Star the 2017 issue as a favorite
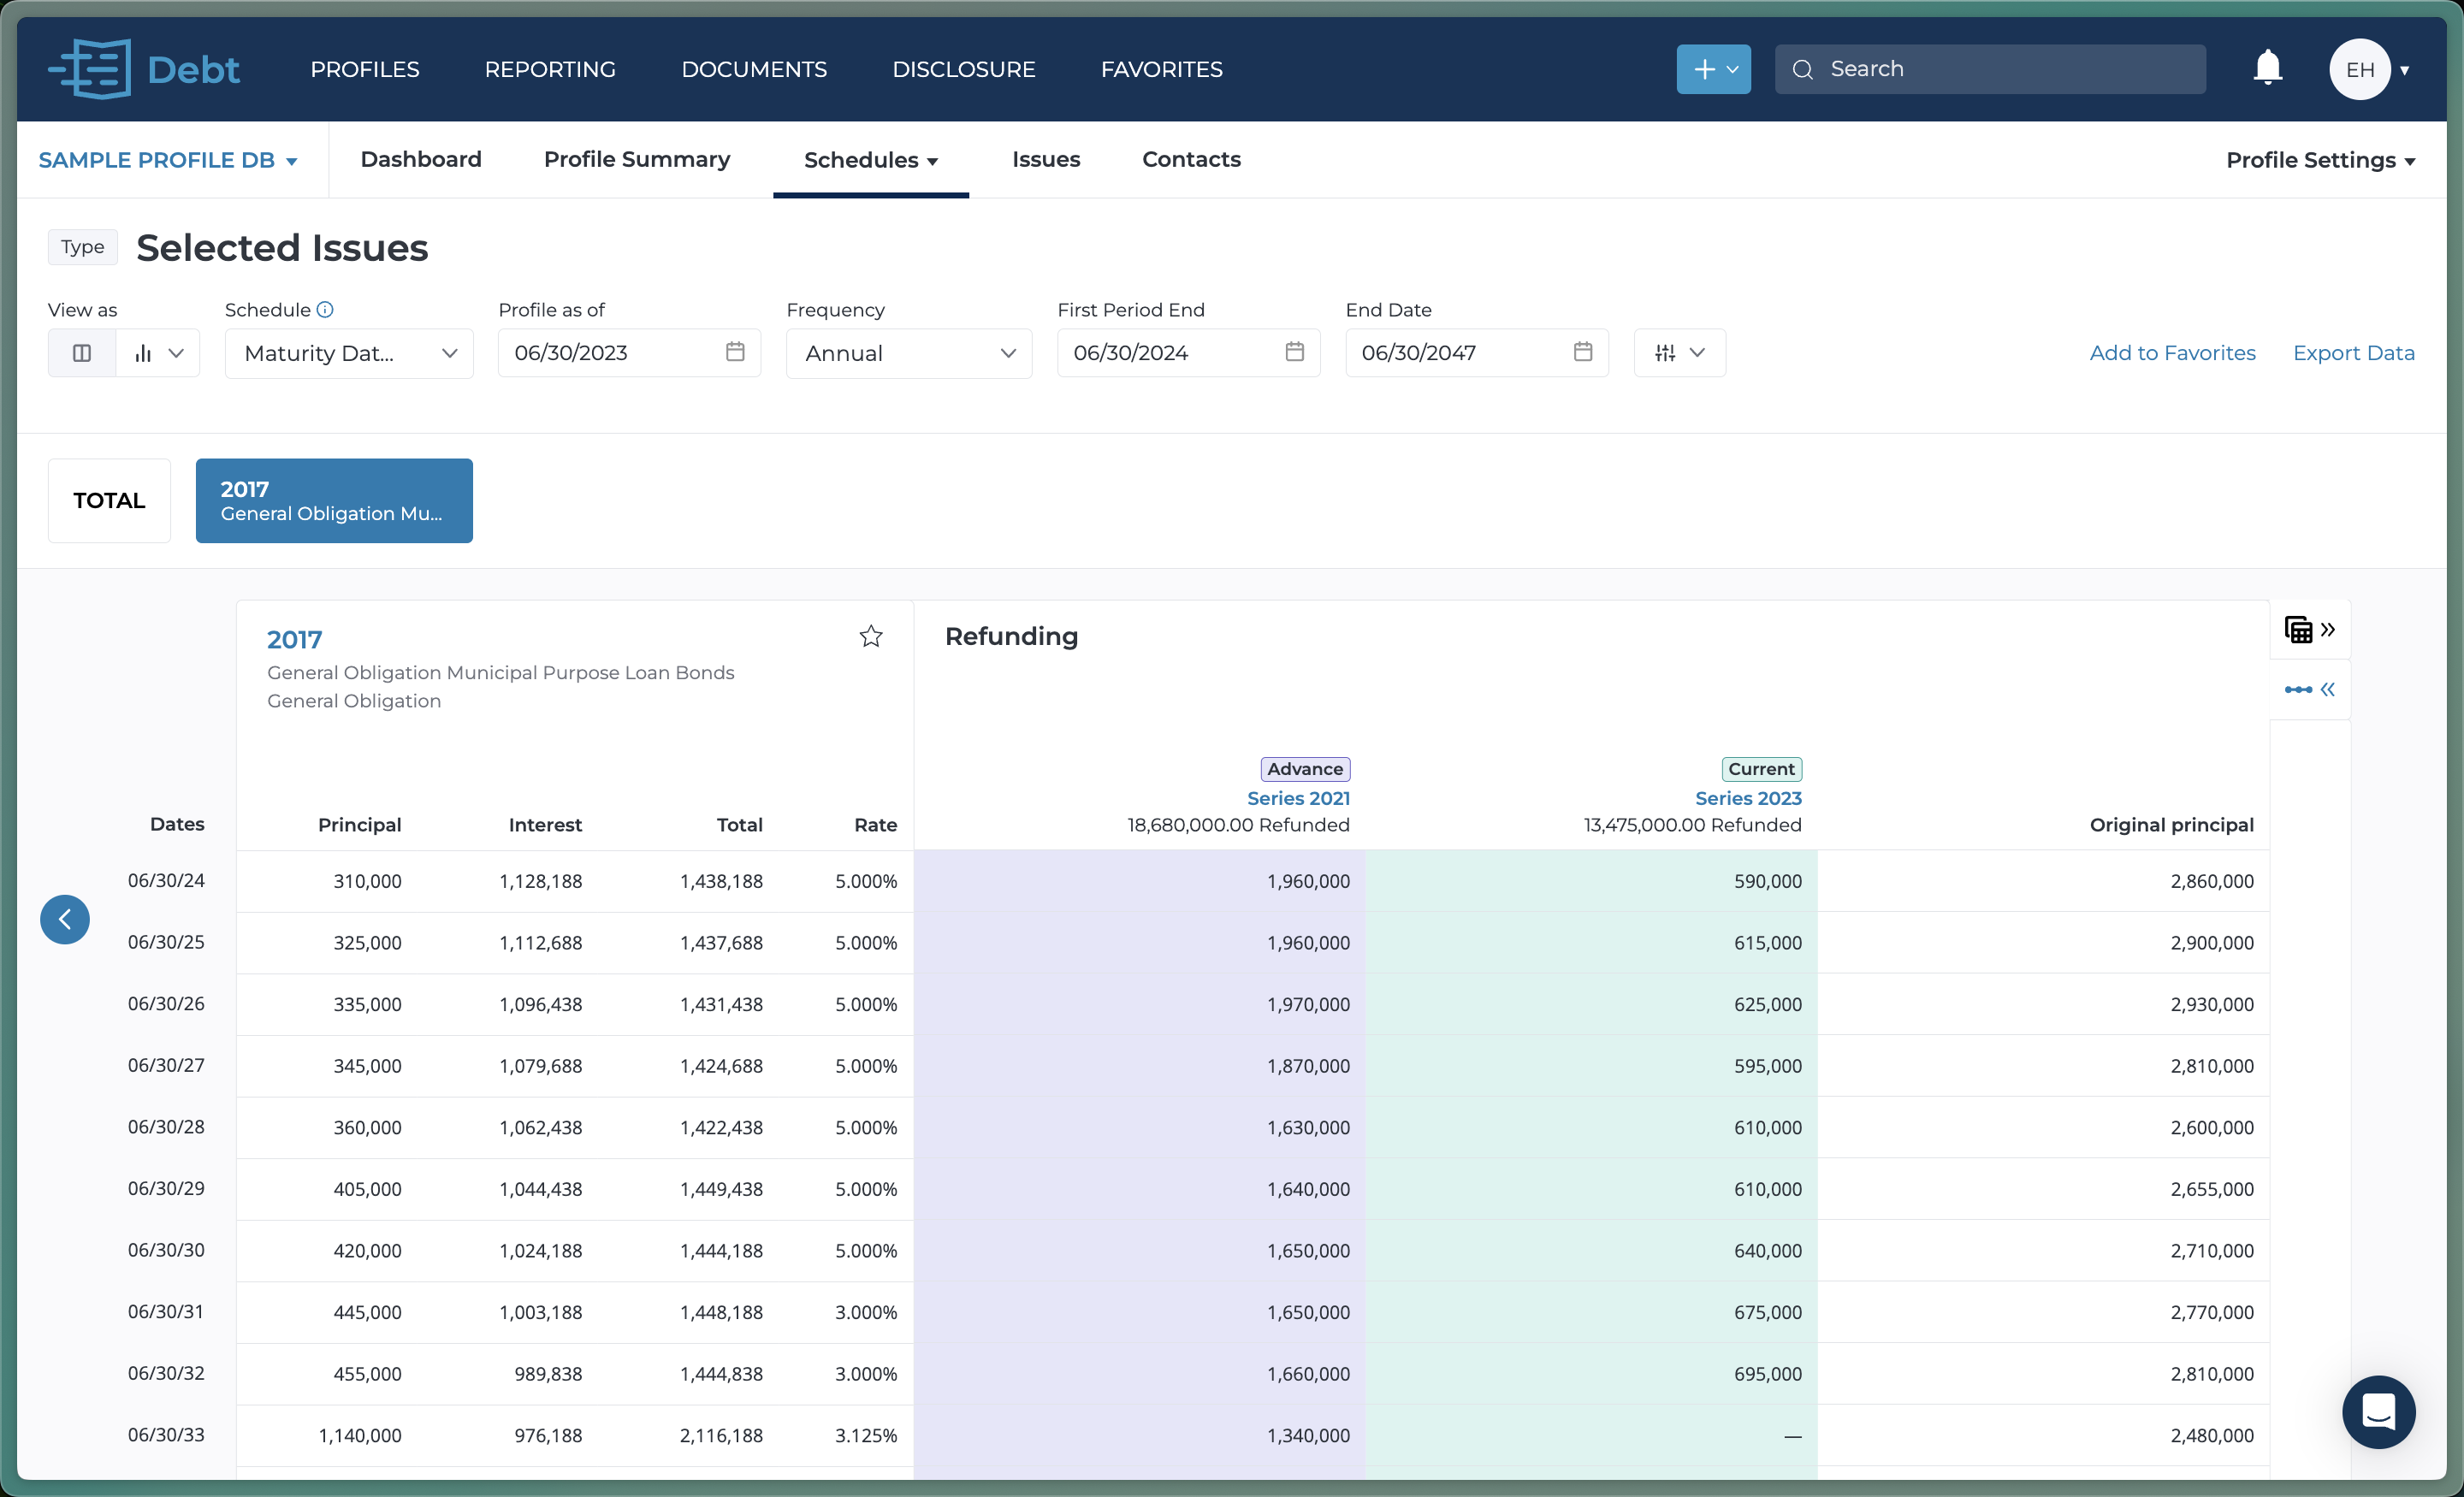Screen dimensions: 2464x1497 click(x=870, y=636)
